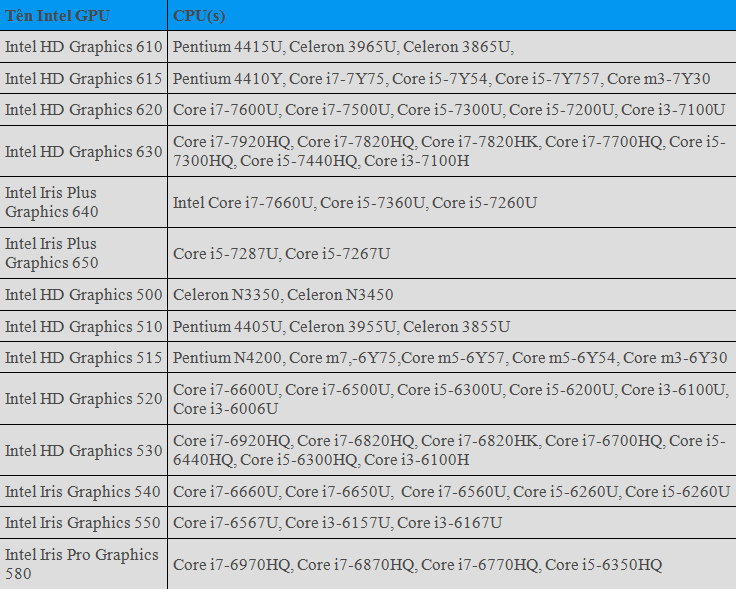Image resolution: width=736 pixels, height=589 pixels.
Task: Click the "CPU(s)" column header
Action: pos(201,15)
